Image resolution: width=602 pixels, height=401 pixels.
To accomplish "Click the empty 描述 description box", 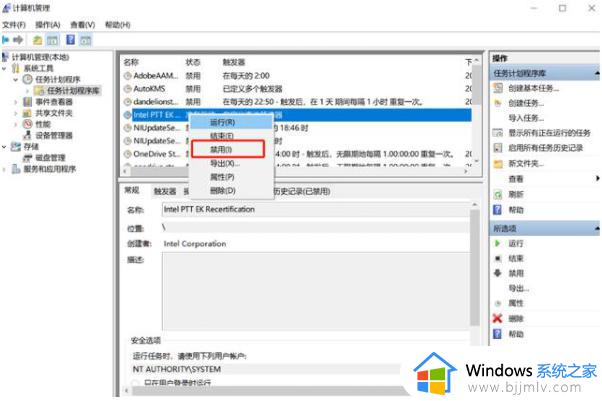I will [x=316, y=291].
